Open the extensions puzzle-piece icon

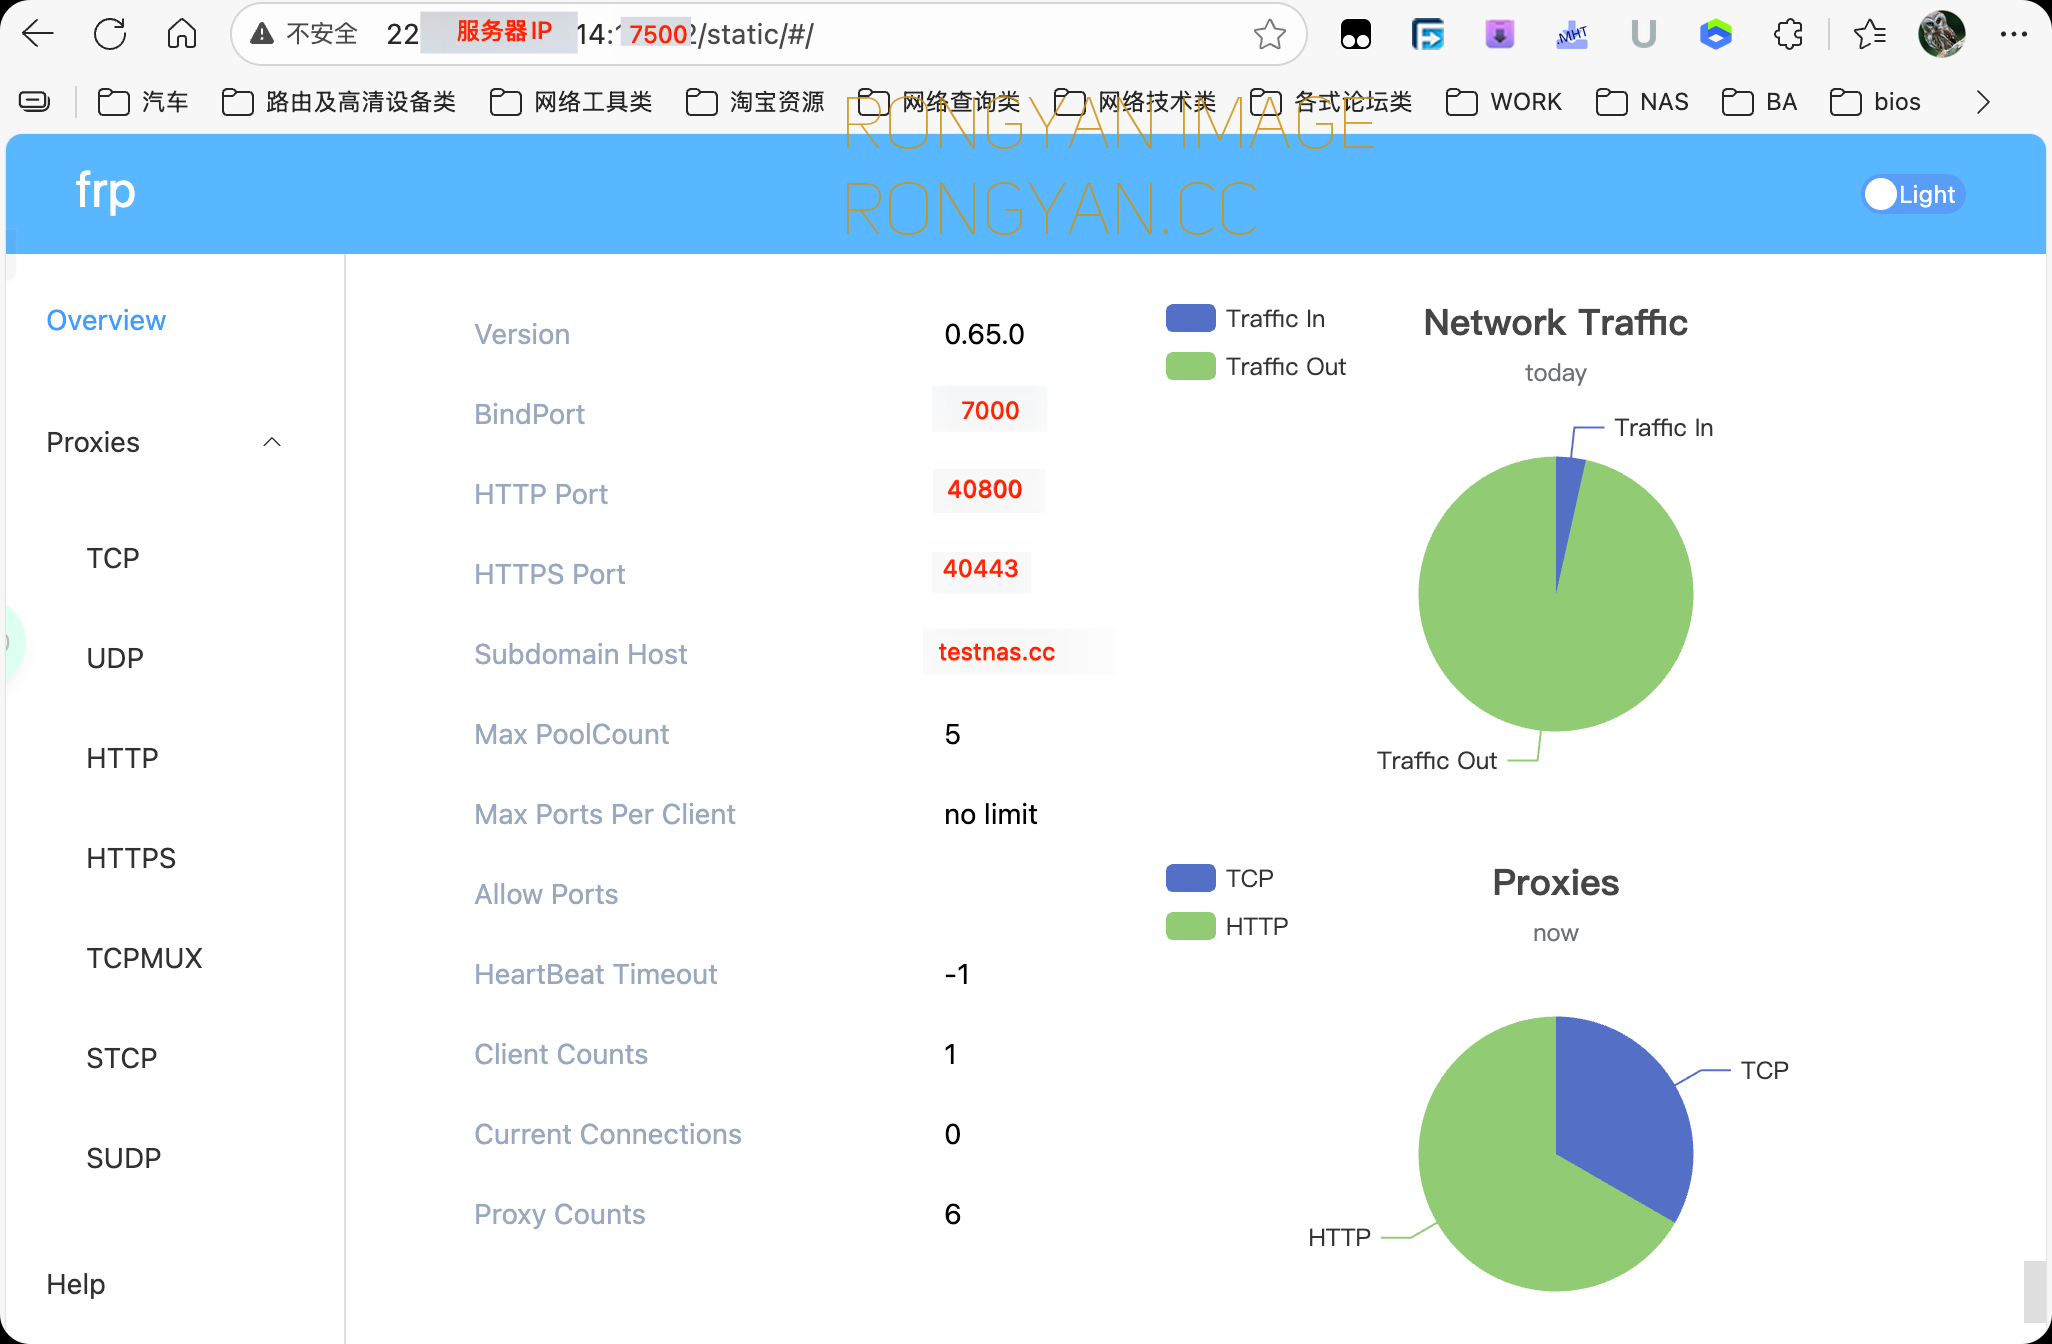(x=1788, y=35)
